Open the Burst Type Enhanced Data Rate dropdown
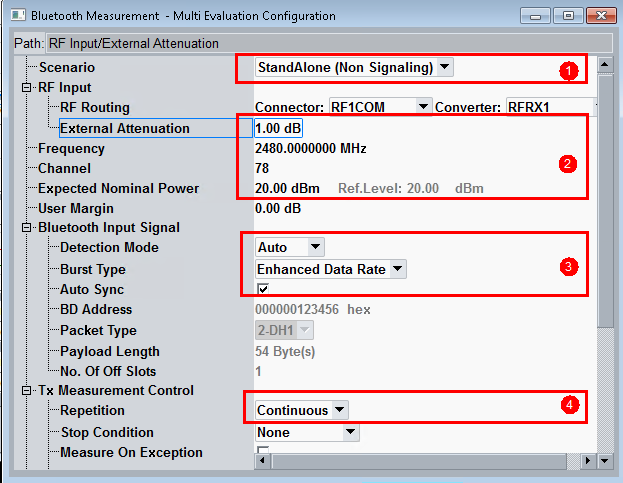Viewport: 623px width, 483px height. coord(331,269)
